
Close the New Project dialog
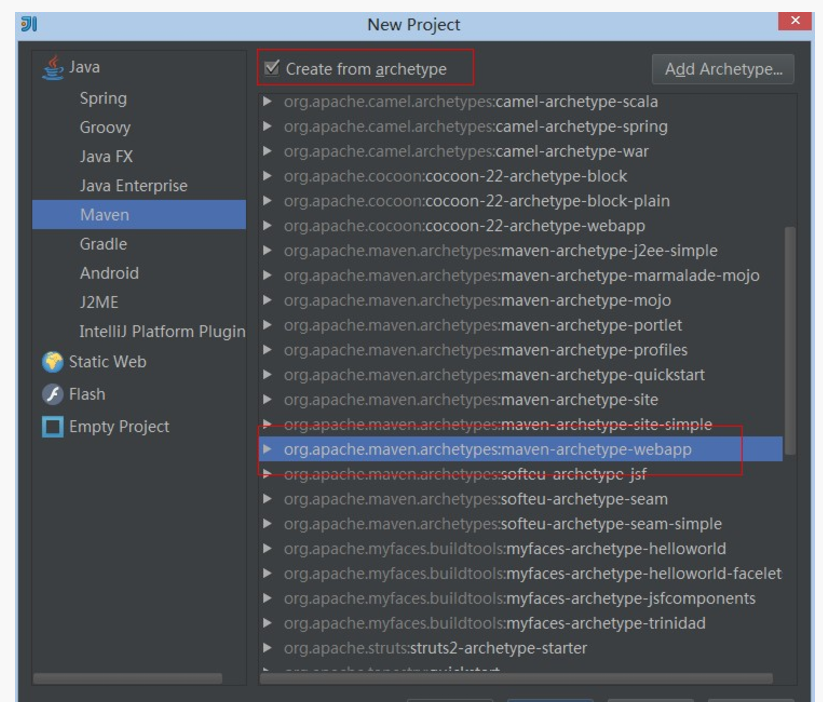(795, 21)
